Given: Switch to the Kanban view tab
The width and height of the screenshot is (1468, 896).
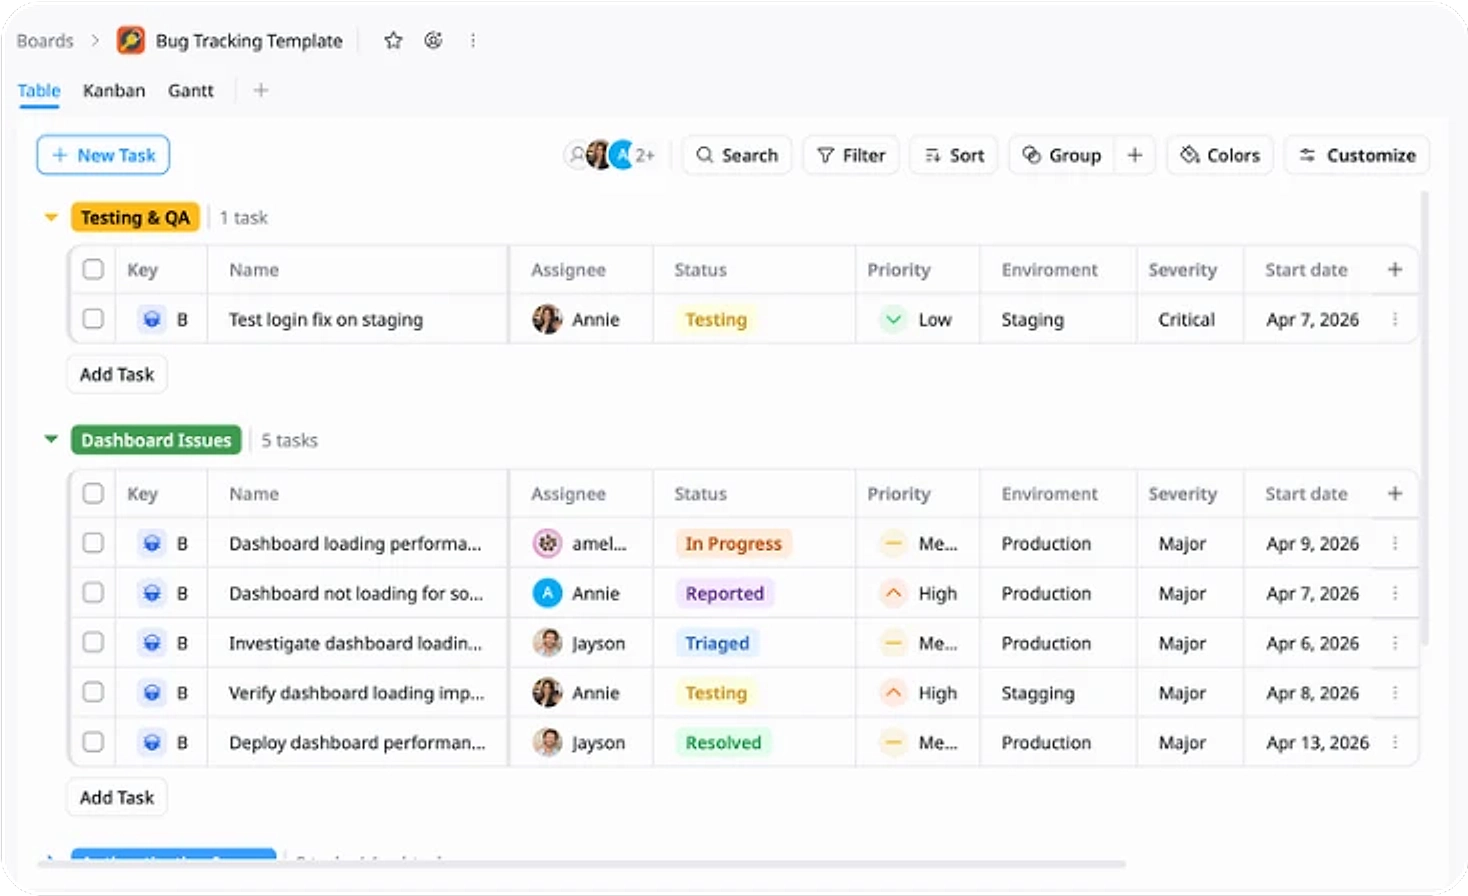Looking at the screenshot, I should (114, 90).
